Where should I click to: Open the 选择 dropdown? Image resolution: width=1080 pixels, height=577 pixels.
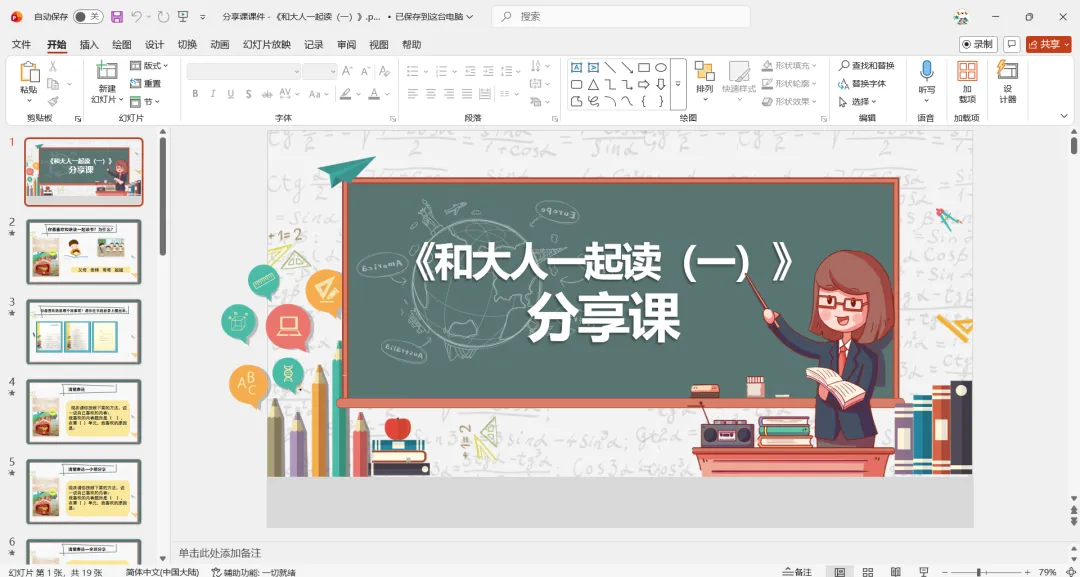tap(858, 101)
